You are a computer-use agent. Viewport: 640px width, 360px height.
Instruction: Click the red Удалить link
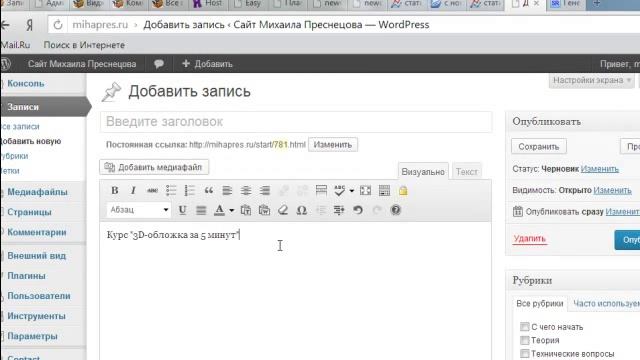point(529,238)
